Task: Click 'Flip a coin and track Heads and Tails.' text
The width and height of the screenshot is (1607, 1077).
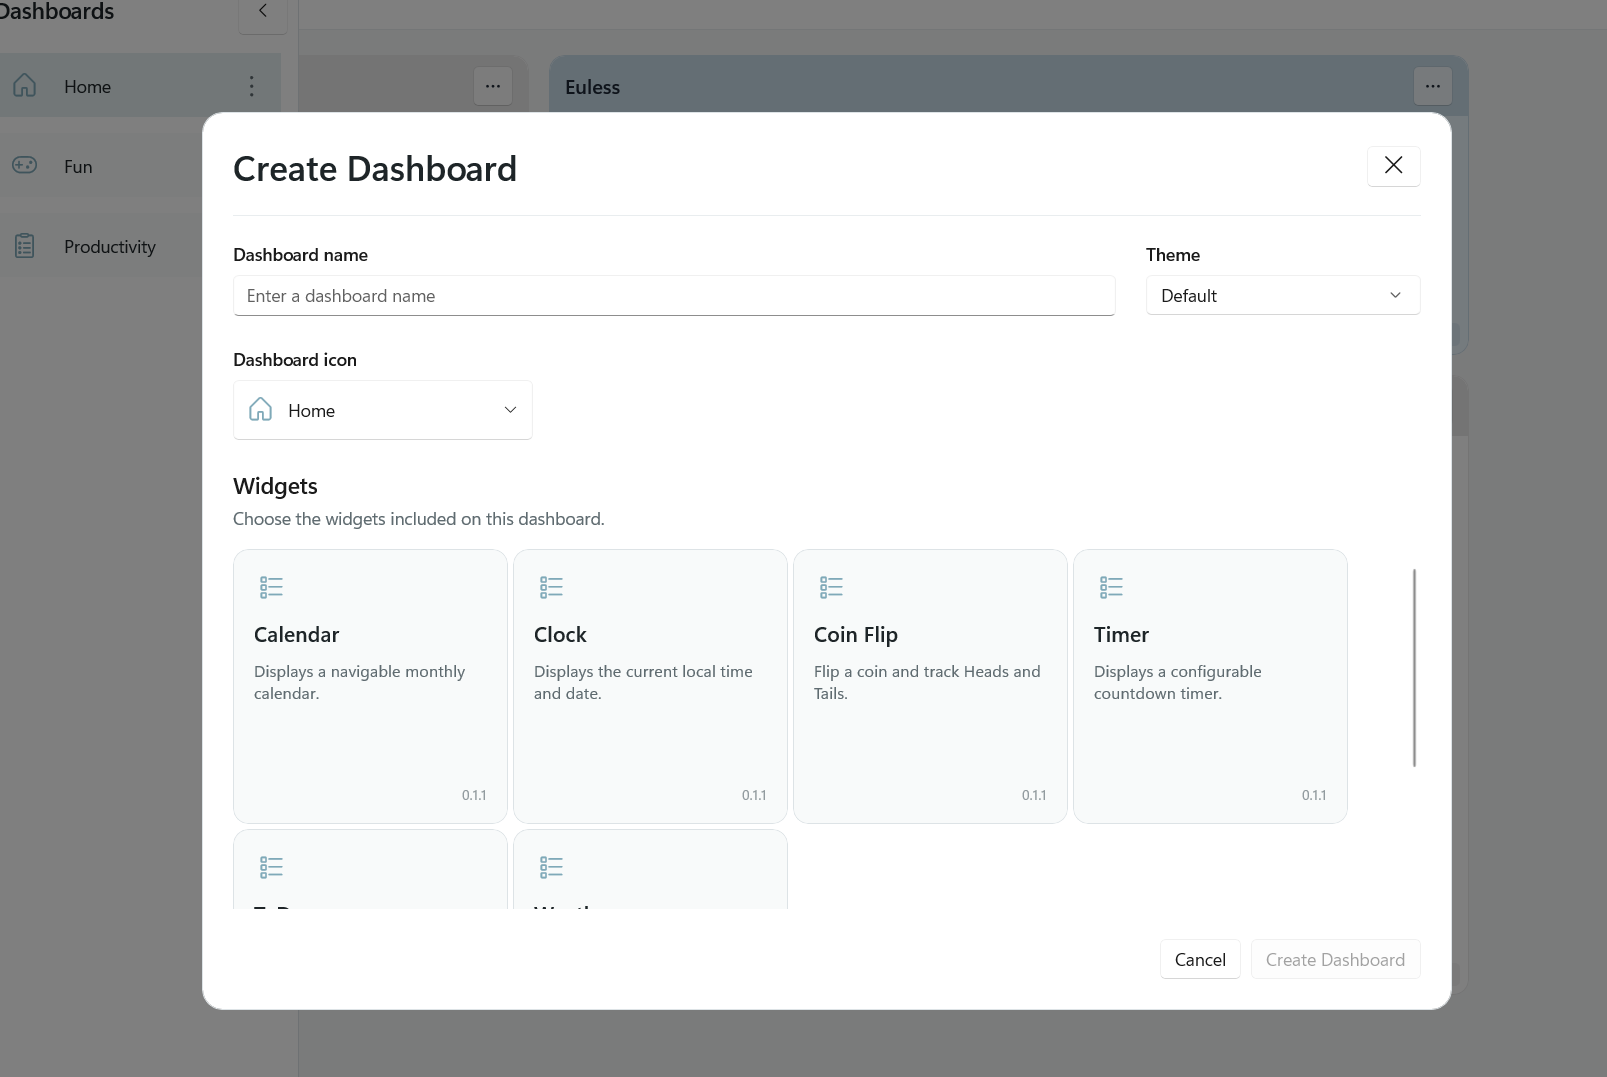Action: pyautogui.click(x=927, y=682)
